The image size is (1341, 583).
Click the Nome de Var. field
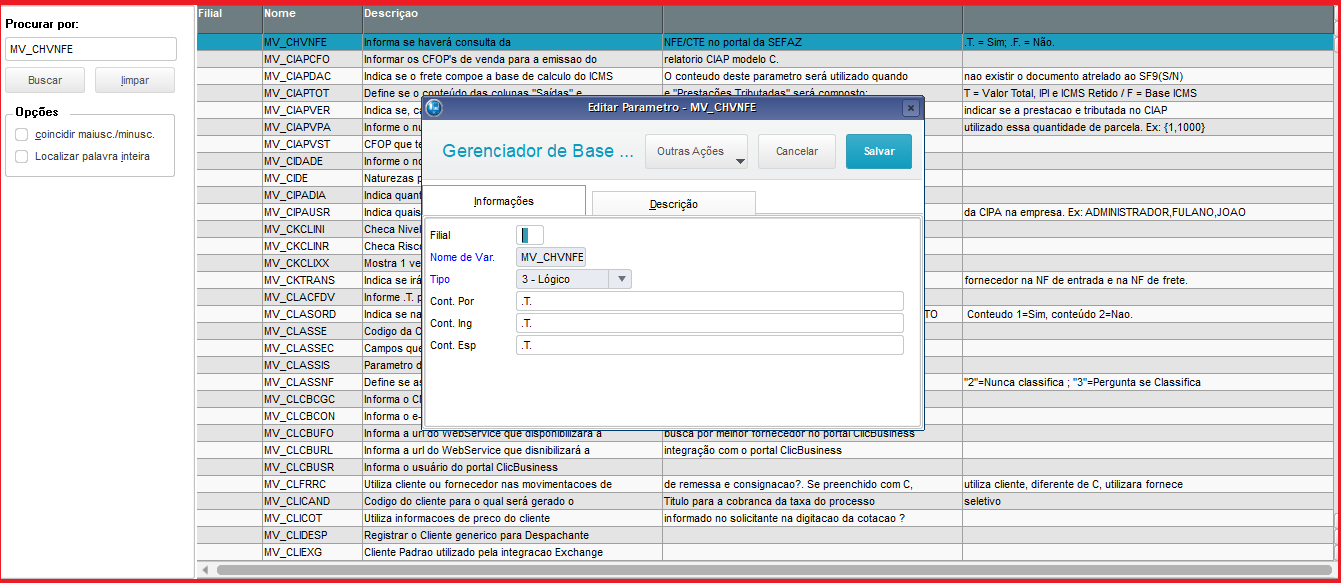coord(551,257)
